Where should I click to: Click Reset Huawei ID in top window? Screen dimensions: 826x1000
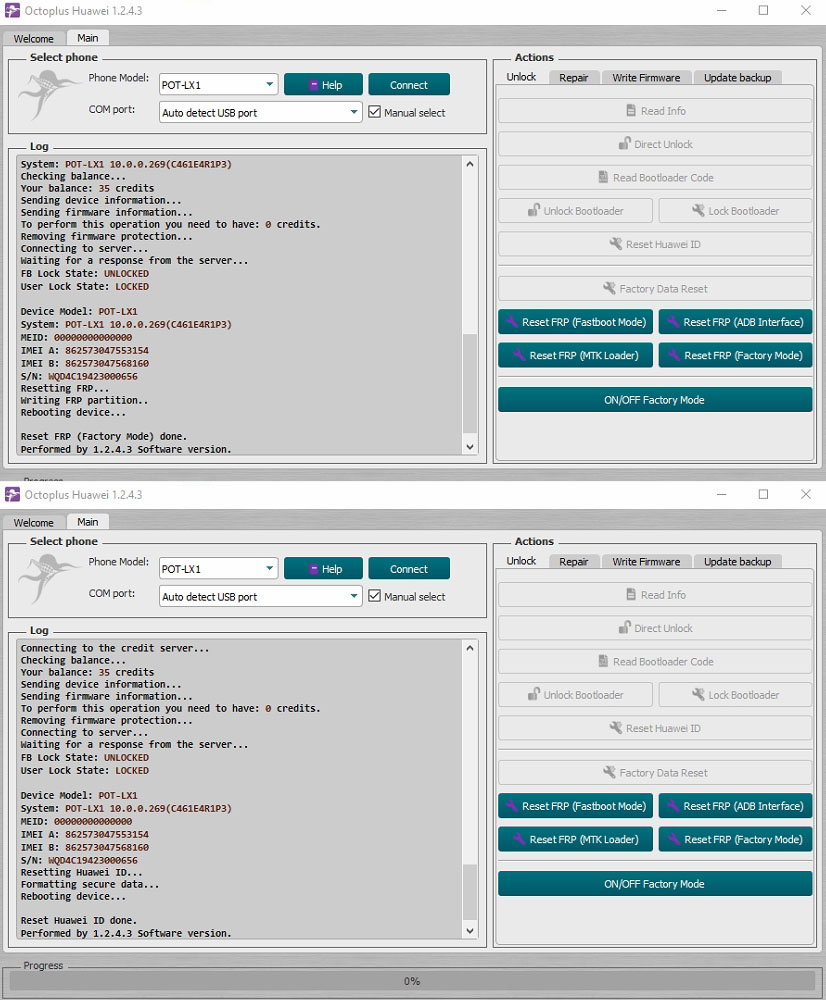655,244
